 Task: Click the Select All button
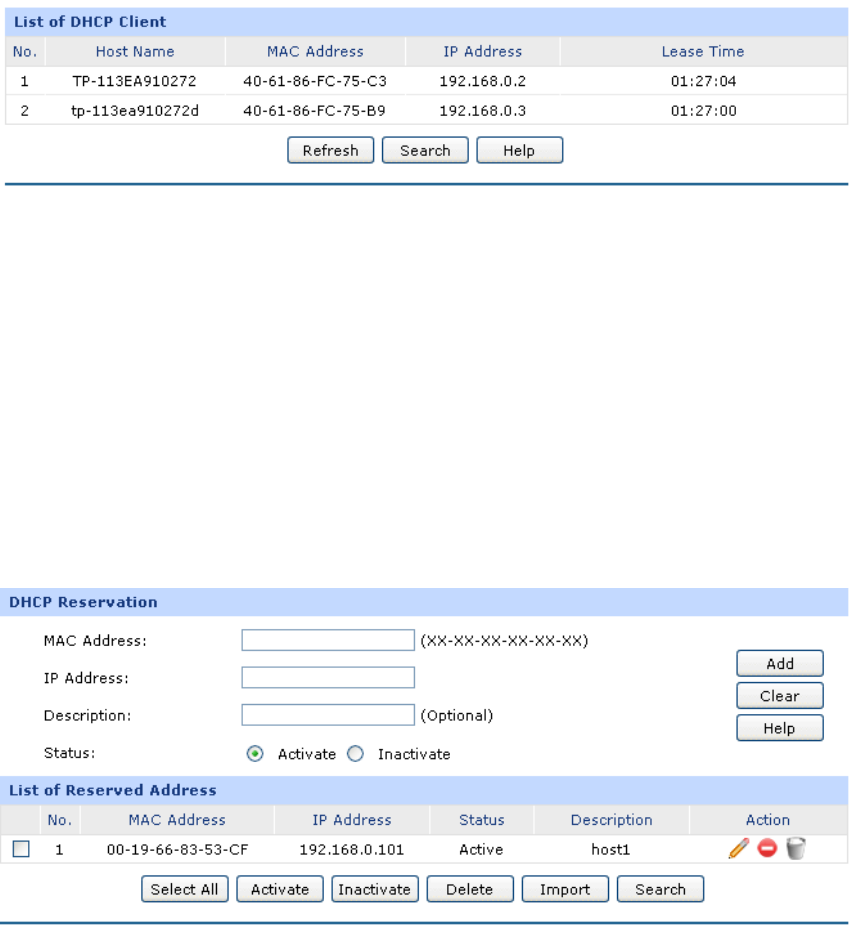click(x=185, y=889)
